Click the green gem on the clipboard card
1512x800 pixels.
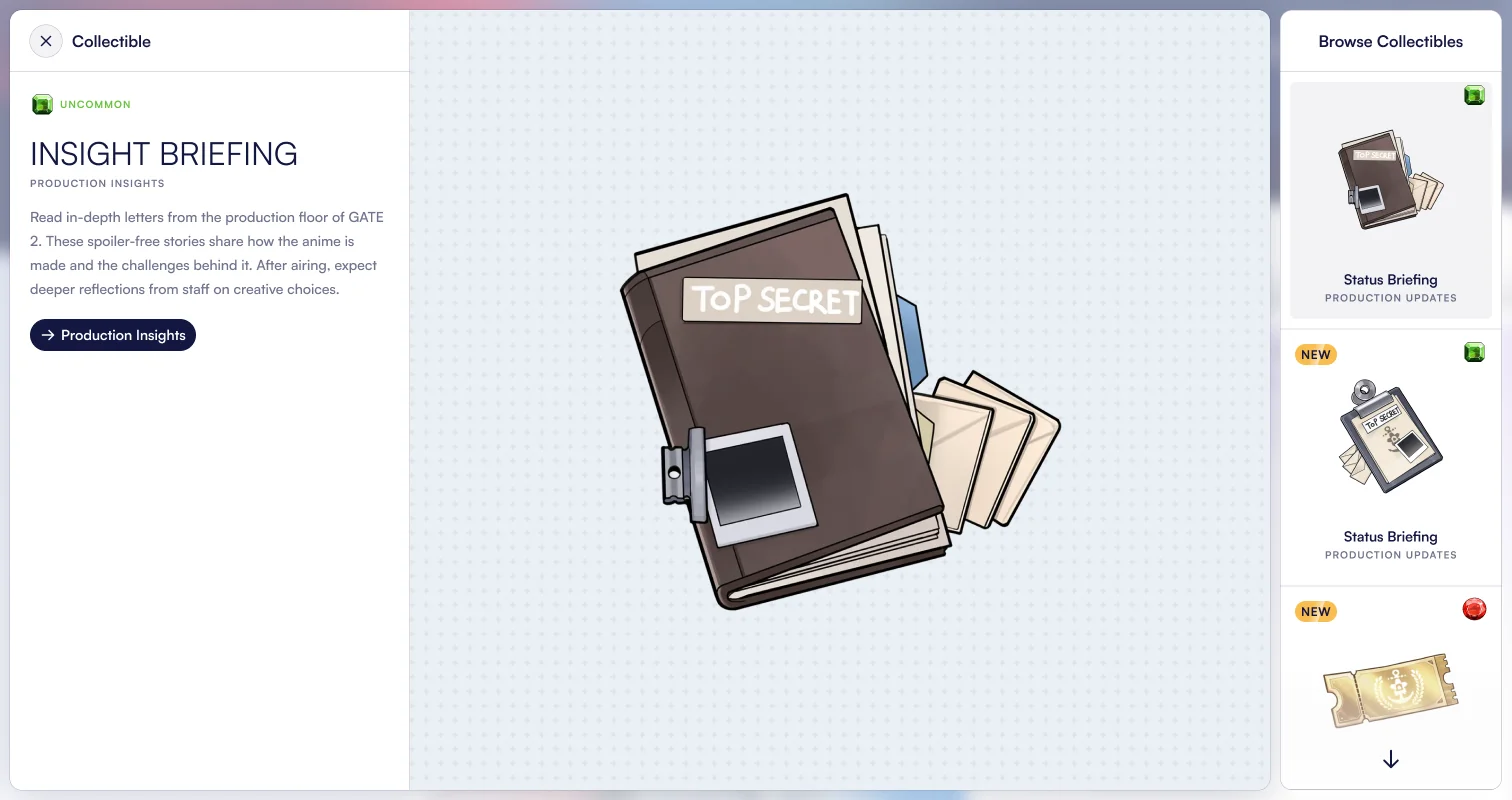(x=1474, y=352)
